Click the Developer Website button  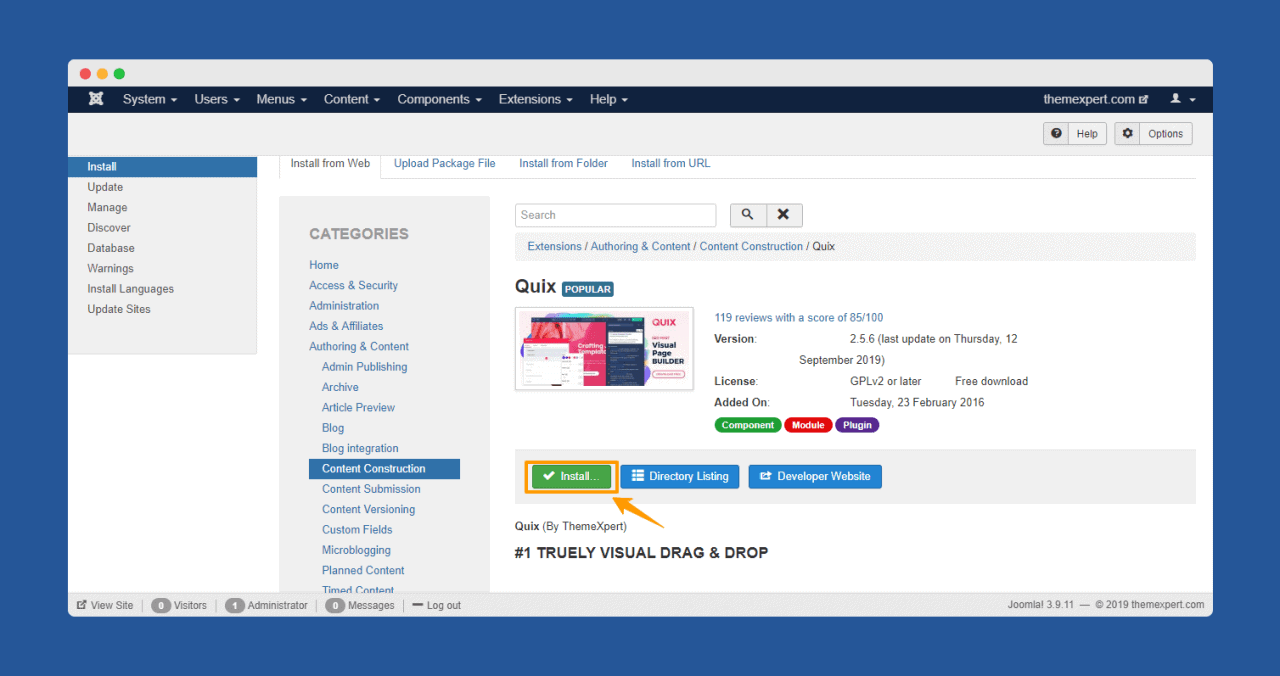(x=815, y=477)
